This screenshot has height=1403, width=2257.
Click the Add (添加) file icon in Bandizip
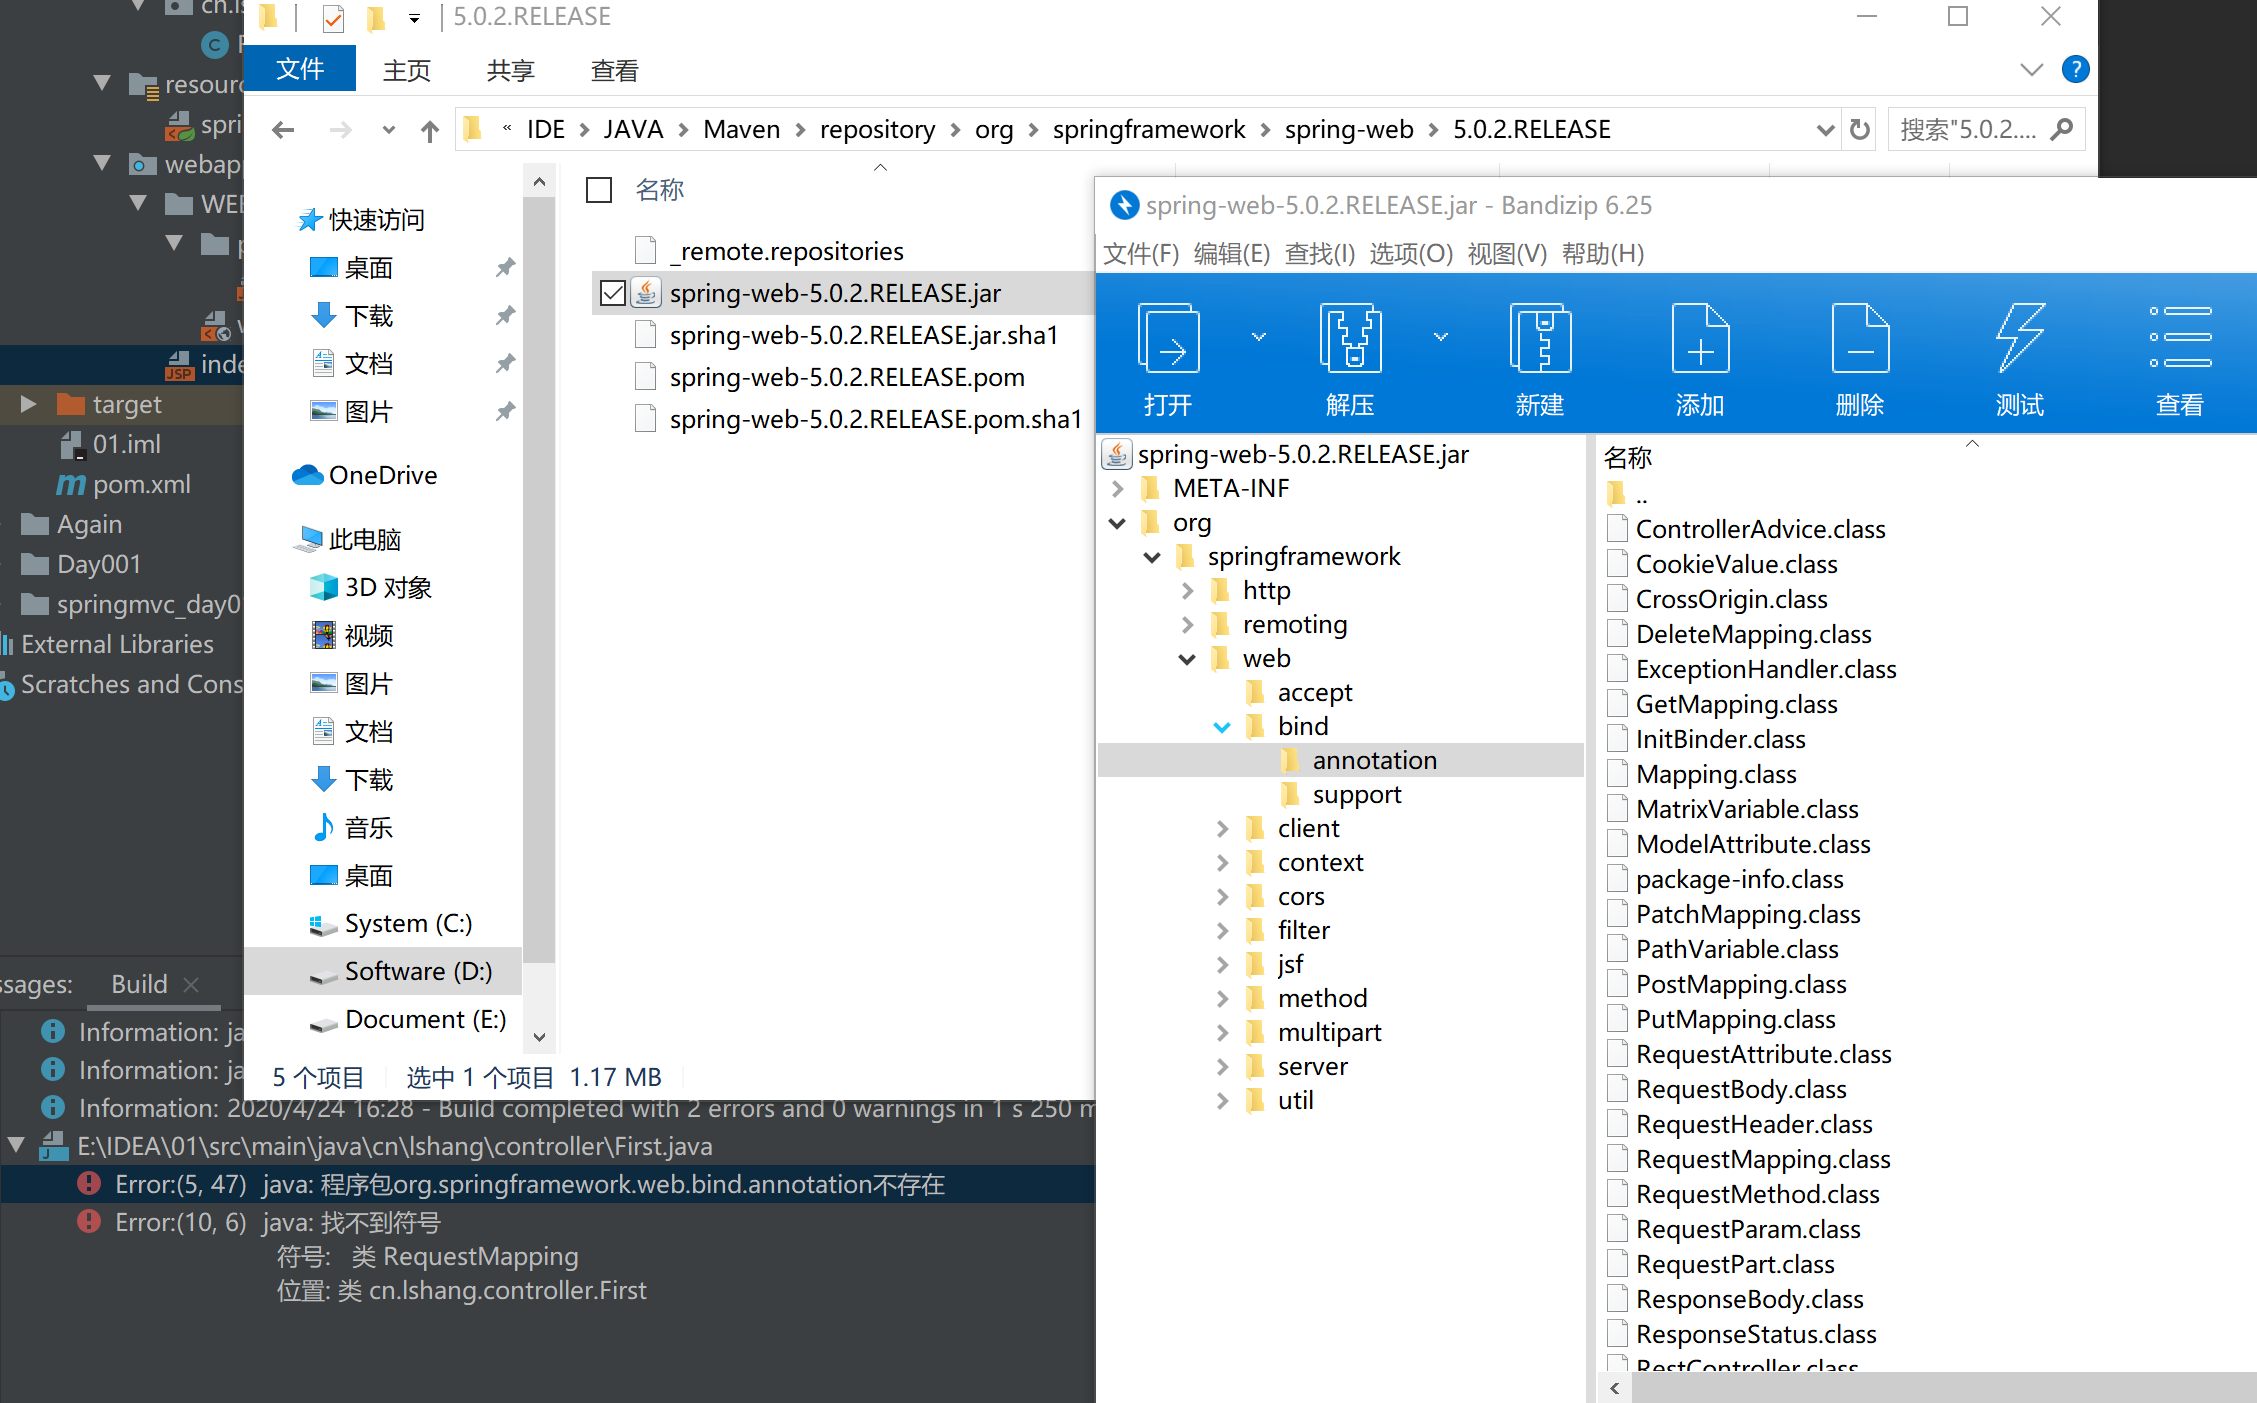tap(1699, 340)
